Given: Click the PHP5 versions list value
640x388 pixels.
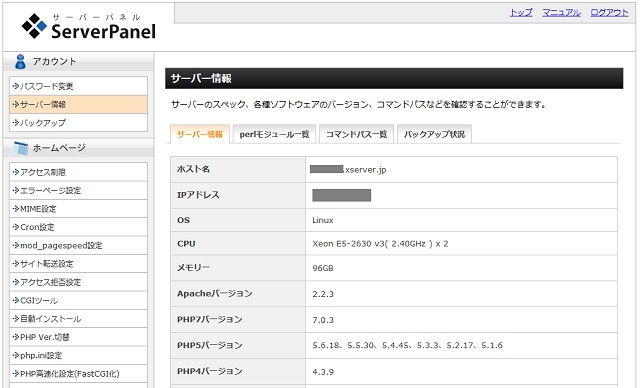Looking at the screenshot, I should pyautogui.click(x=407, y=346).
